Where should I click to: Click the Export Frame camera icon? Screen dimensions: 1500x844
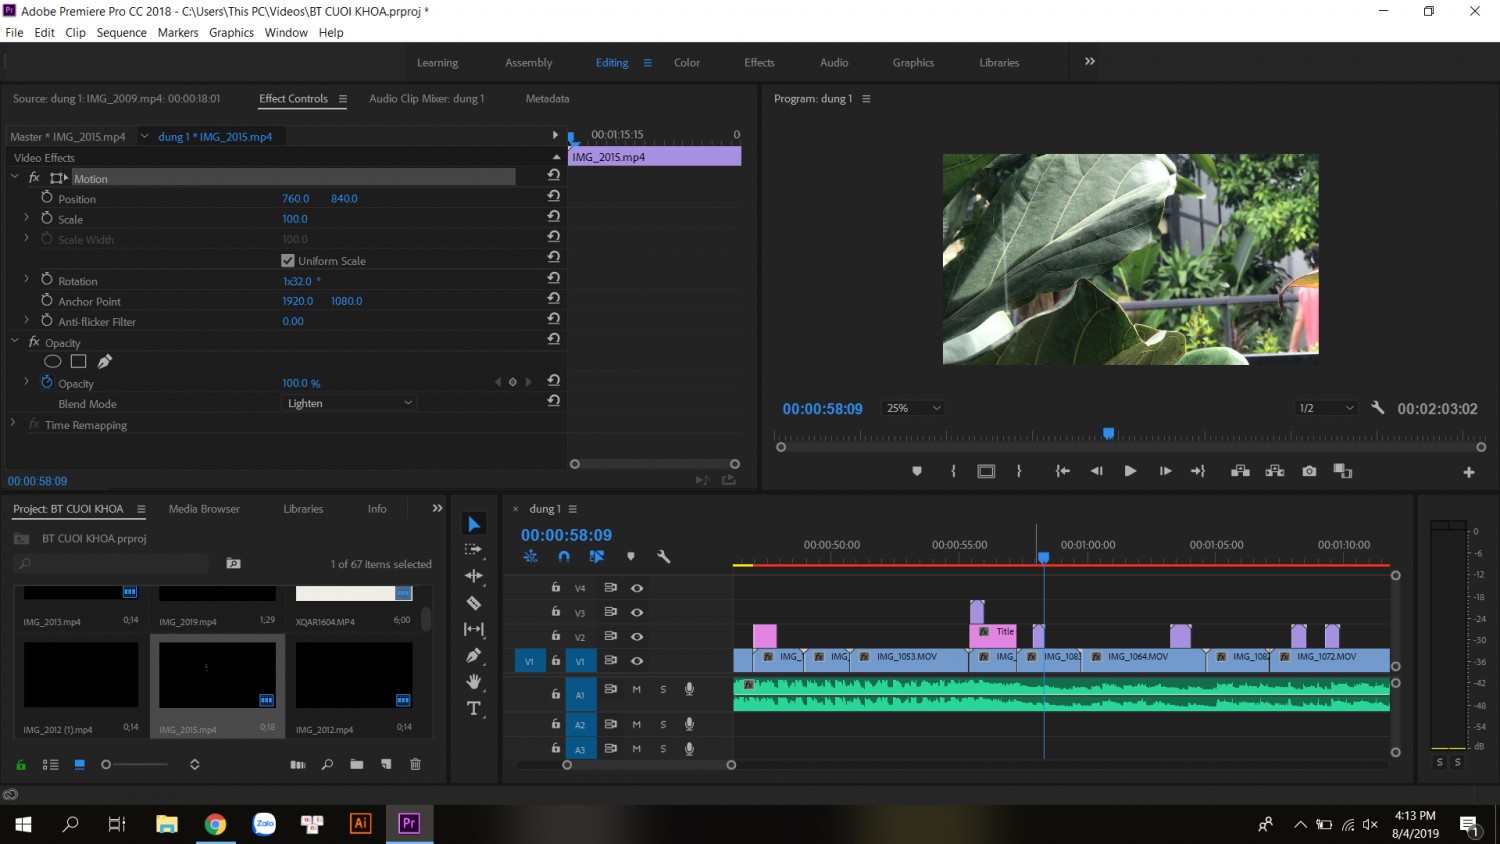[x=1309, y=471]
